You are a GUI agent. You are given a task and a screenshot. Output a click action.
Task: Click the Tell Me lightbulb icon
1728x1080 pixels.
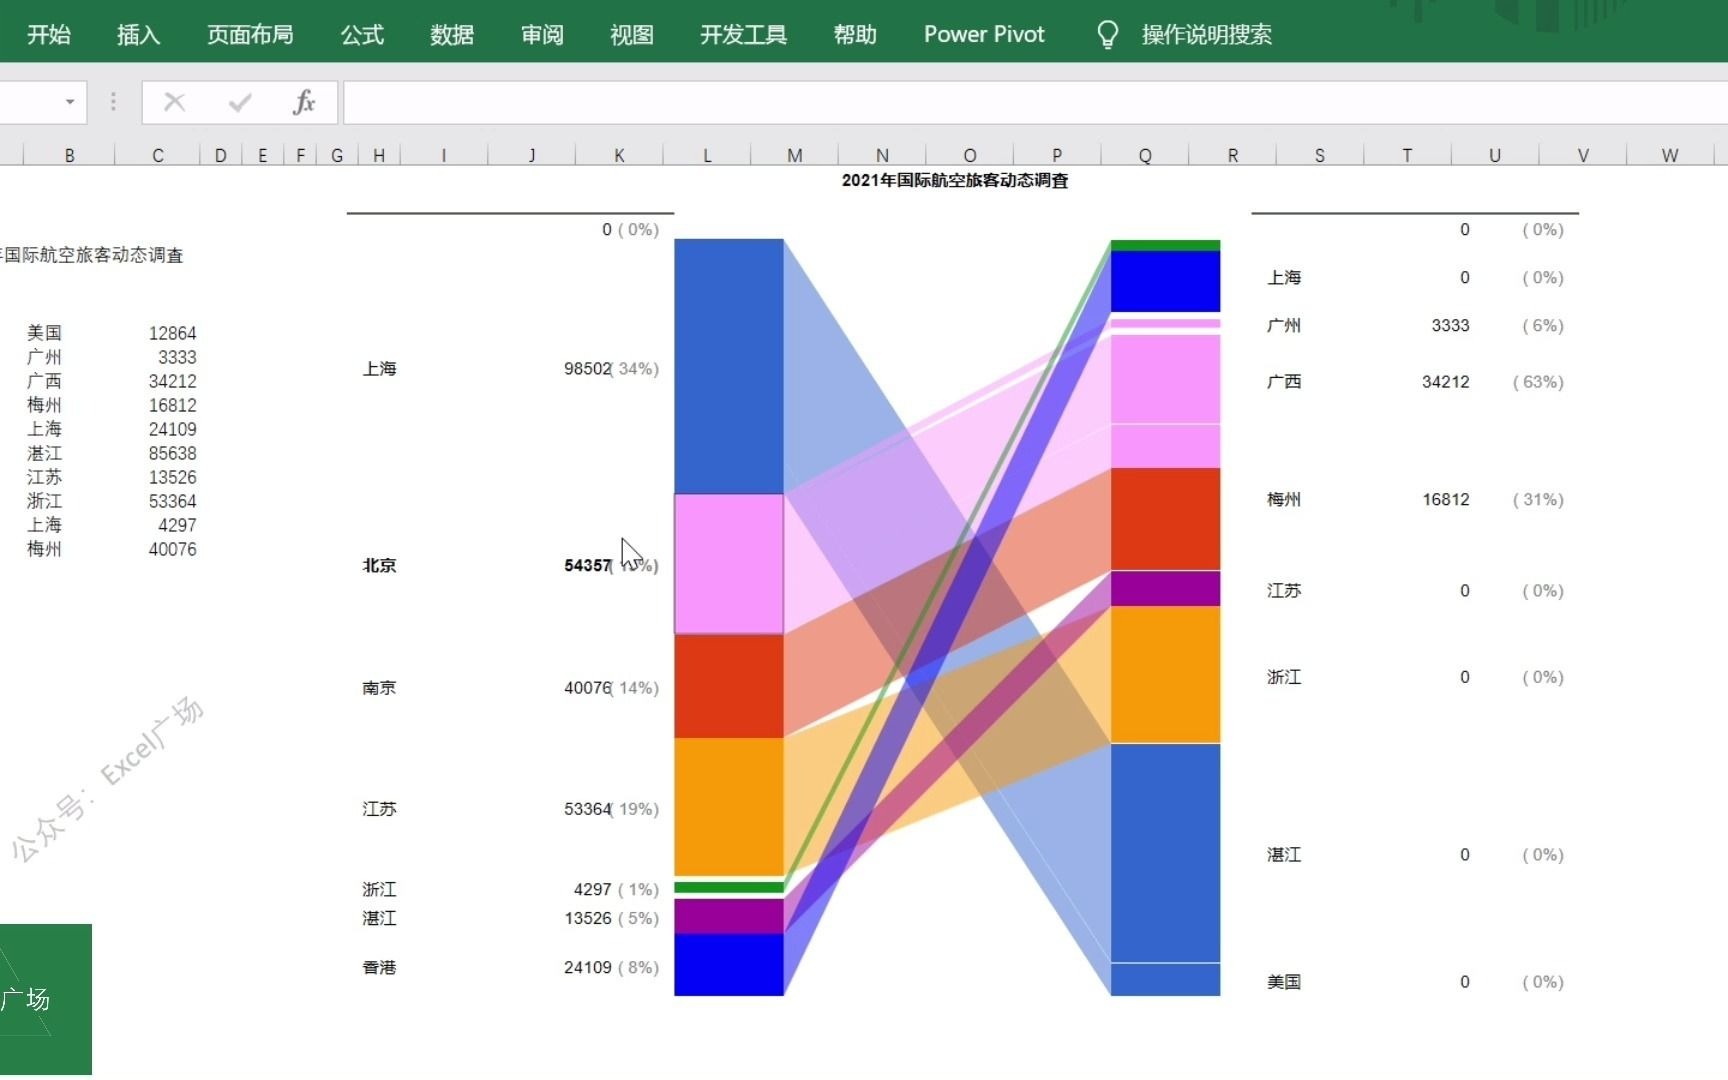tap(1106, 33)
